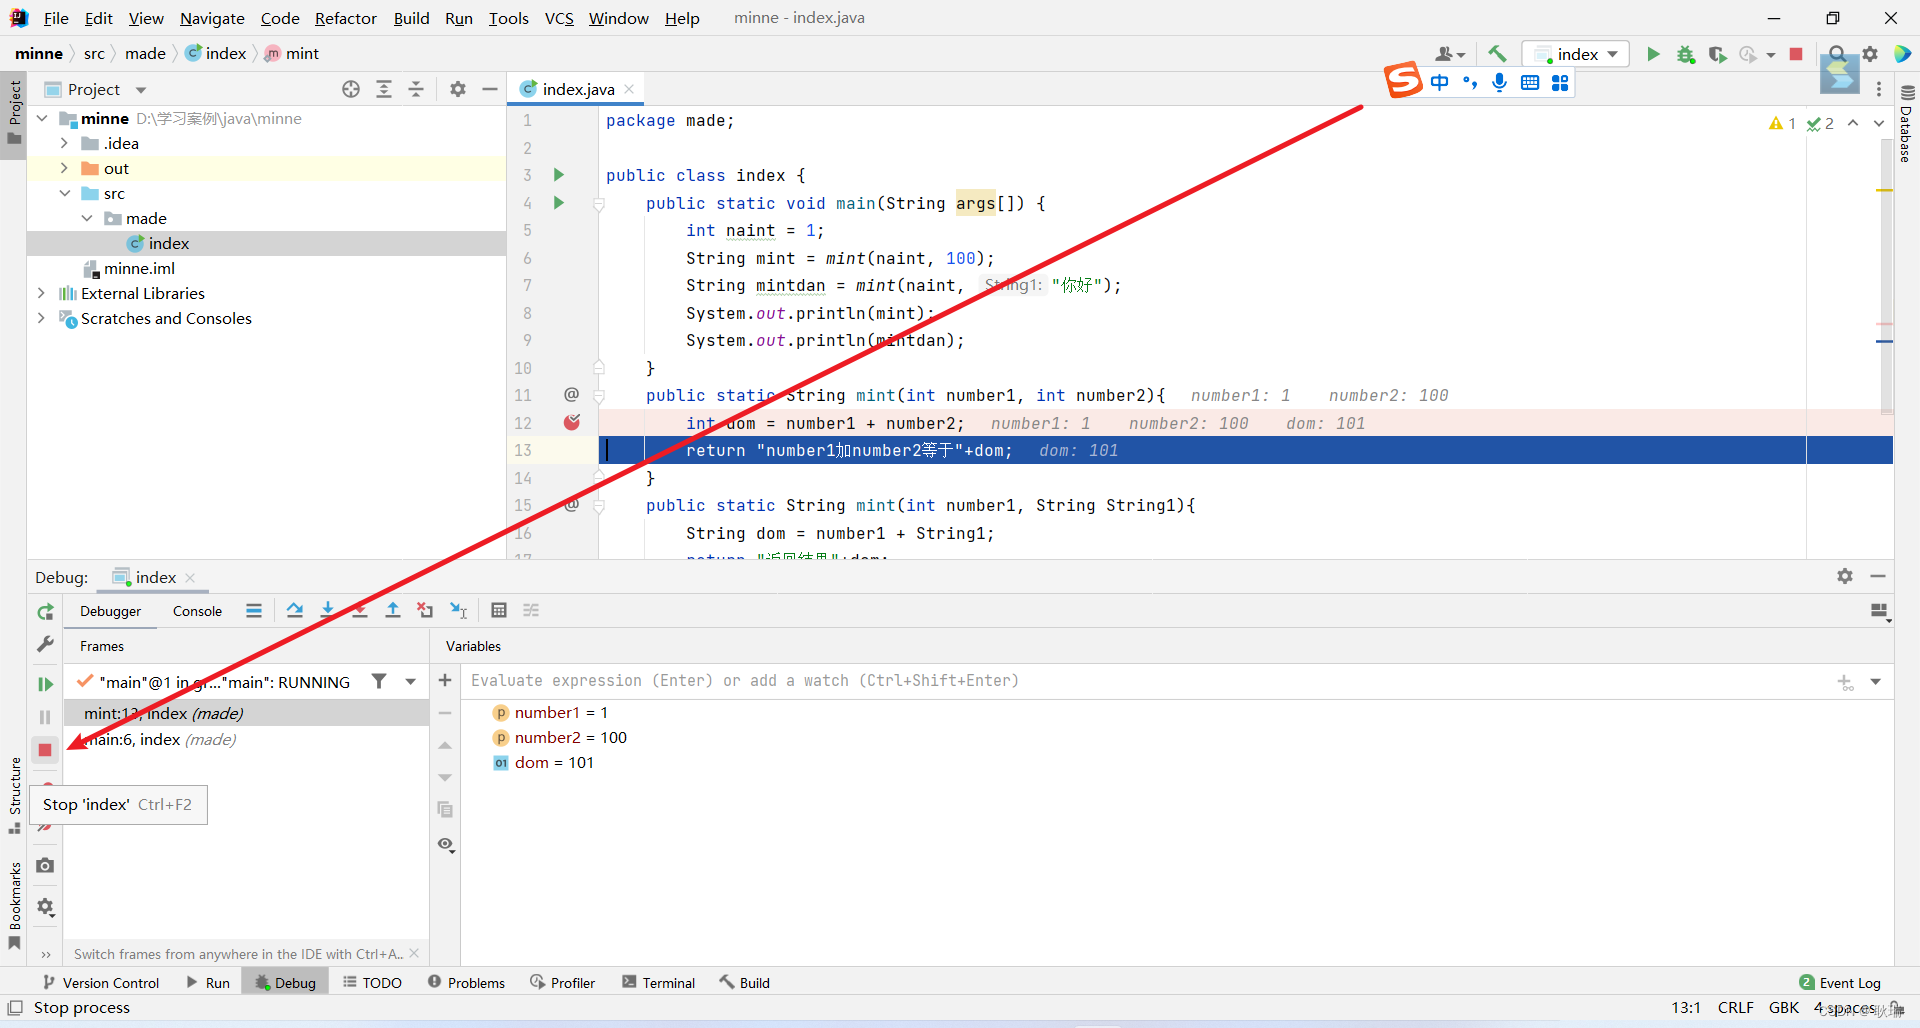This screenshot has width=1920, height=1028.
Task: Open the Refactor menu
Action: click(x=345, y=18)
